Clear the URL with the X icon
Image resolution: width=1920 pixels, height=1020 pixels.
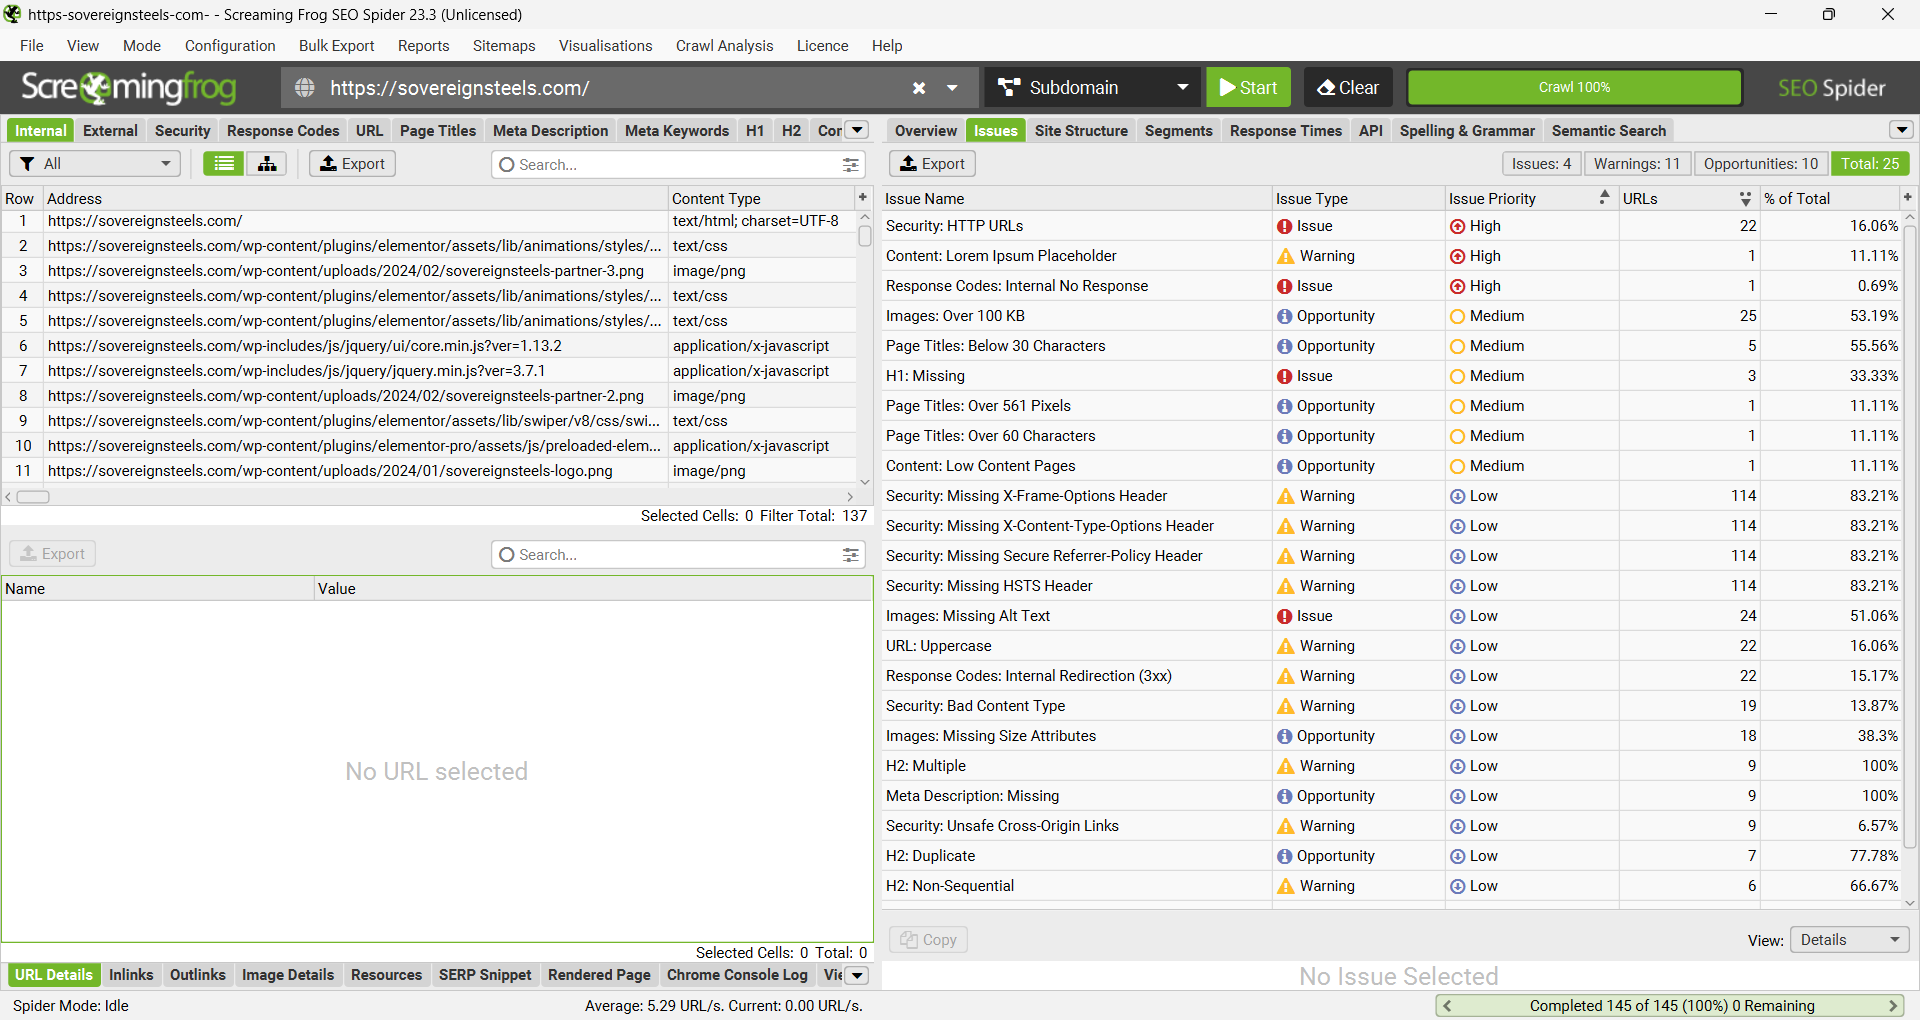[x=919, y=88]
